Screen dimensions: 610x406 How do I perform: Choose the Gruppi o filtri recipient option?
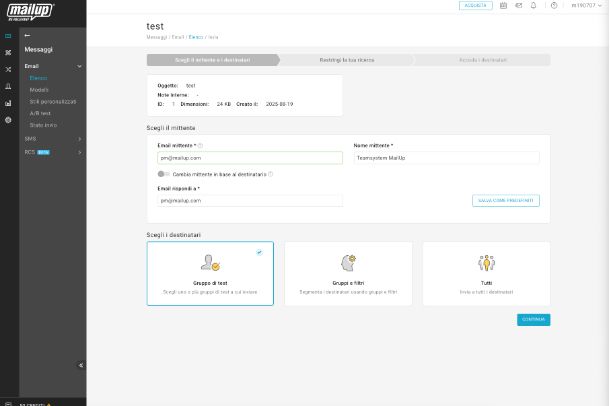(347, 273)
